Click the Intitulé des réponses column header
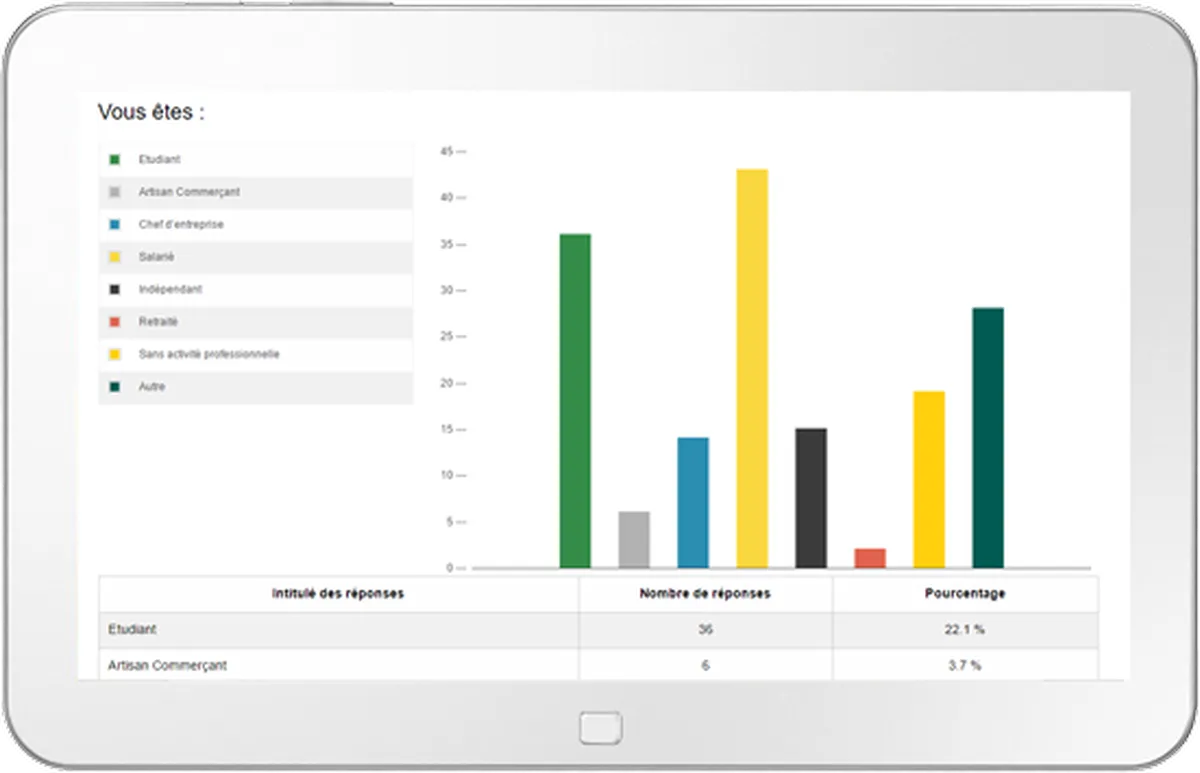Viewport: 1200px width, 773px height. [338, 594]
